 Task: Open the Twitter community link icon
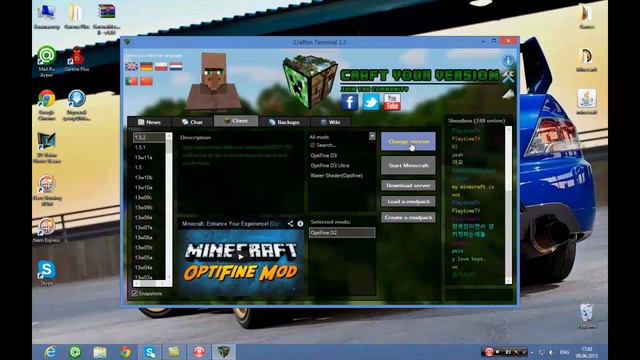(x=371, y=102)
